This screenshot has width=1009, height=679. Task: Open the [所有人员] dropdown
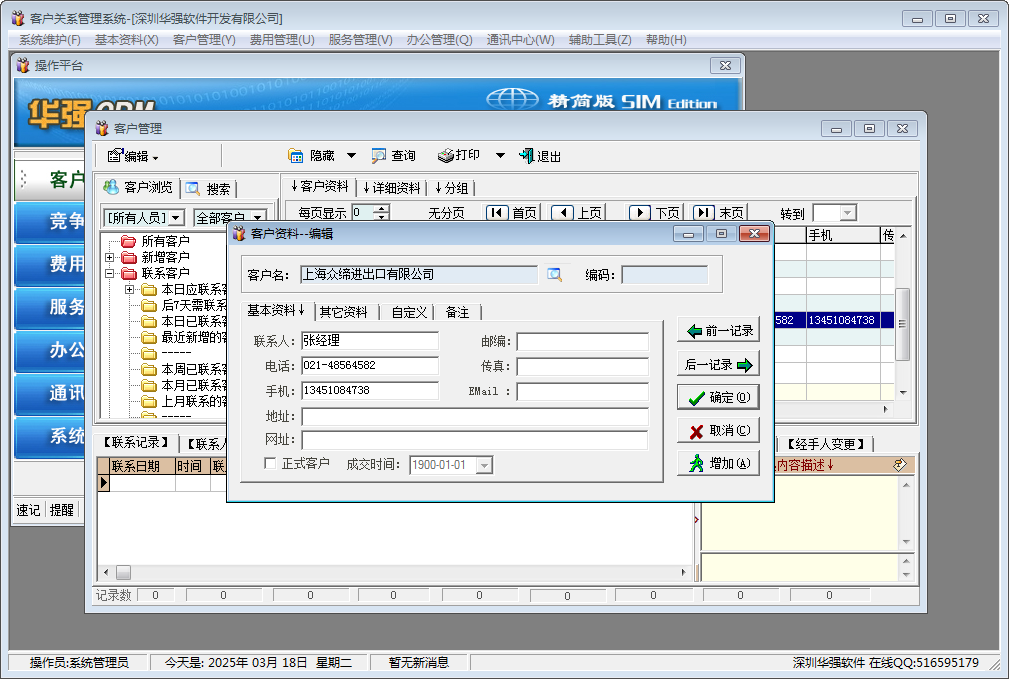click(x=176, y=218)
